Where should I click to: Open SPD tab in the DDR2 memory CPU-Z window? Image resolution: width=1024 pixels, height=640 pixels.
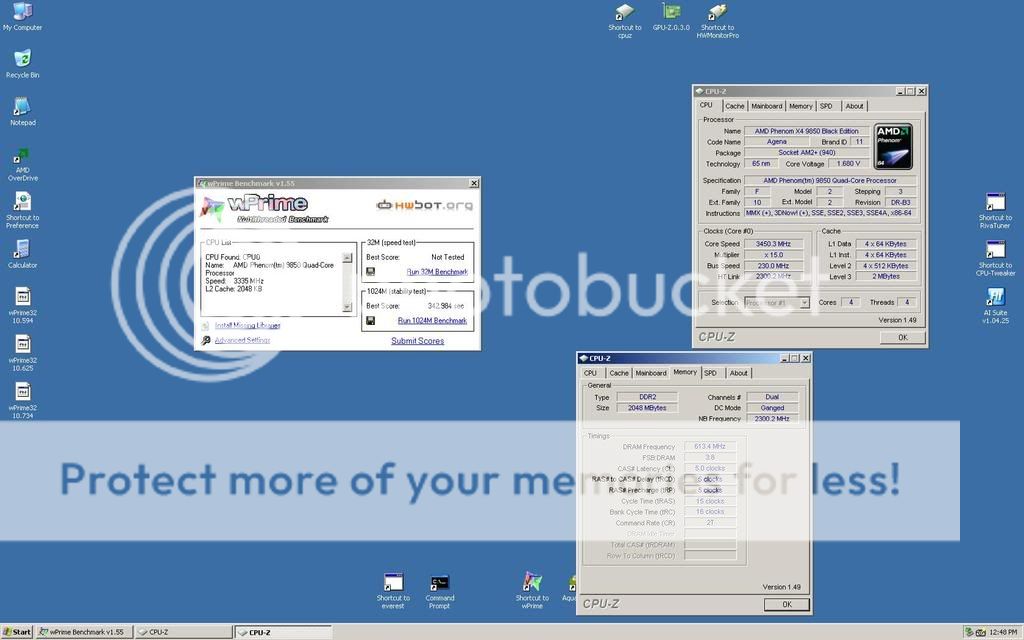point(711,373)
